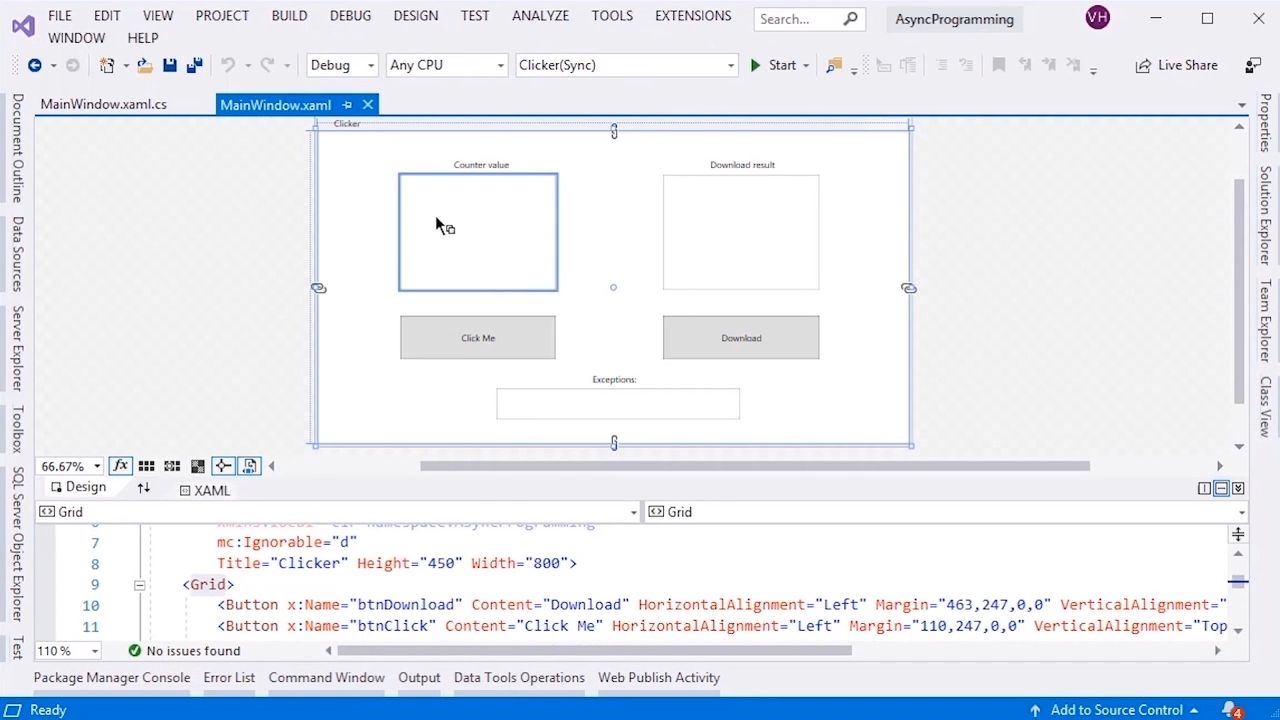Click the right margin chain icon on designer
The image size is (1280, 720).
908,288
